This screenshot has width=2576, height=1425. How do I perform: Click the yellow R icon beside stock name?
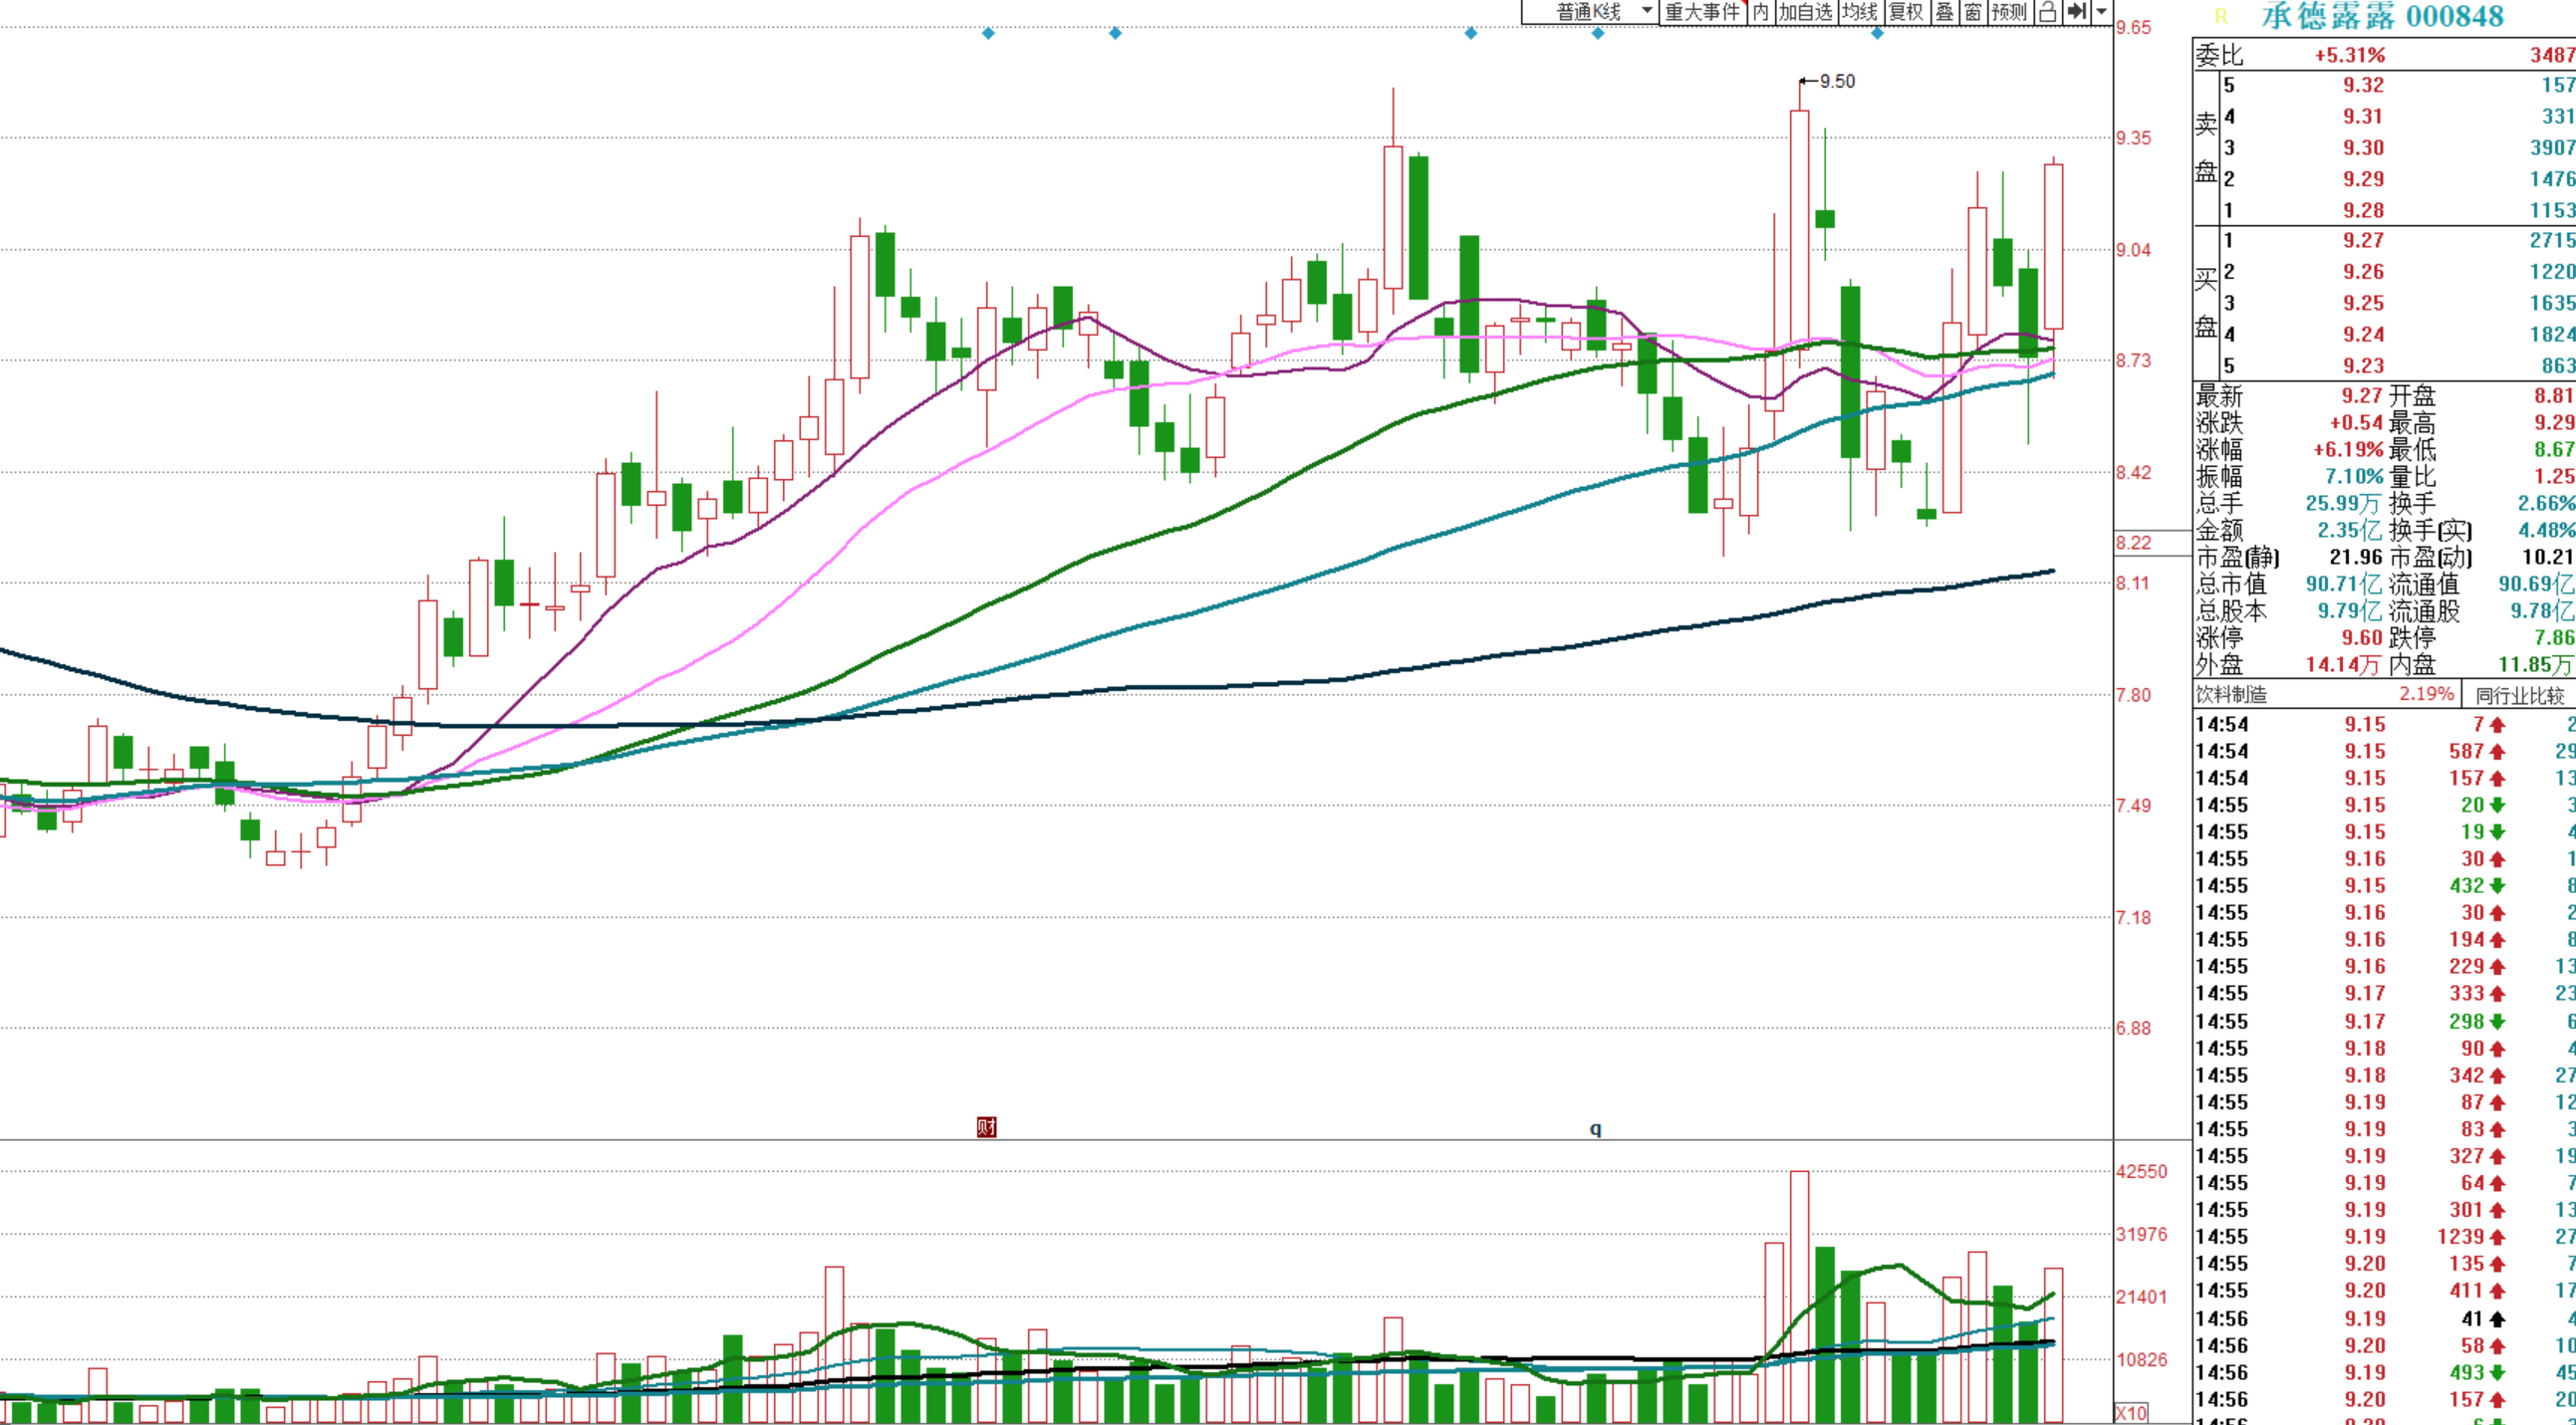(x=2222, y=16)
